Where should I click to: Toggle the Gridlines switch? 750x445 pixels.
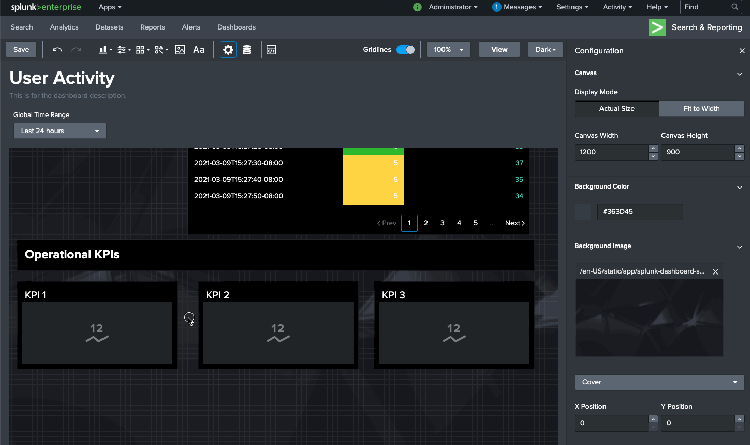(405, 49)
